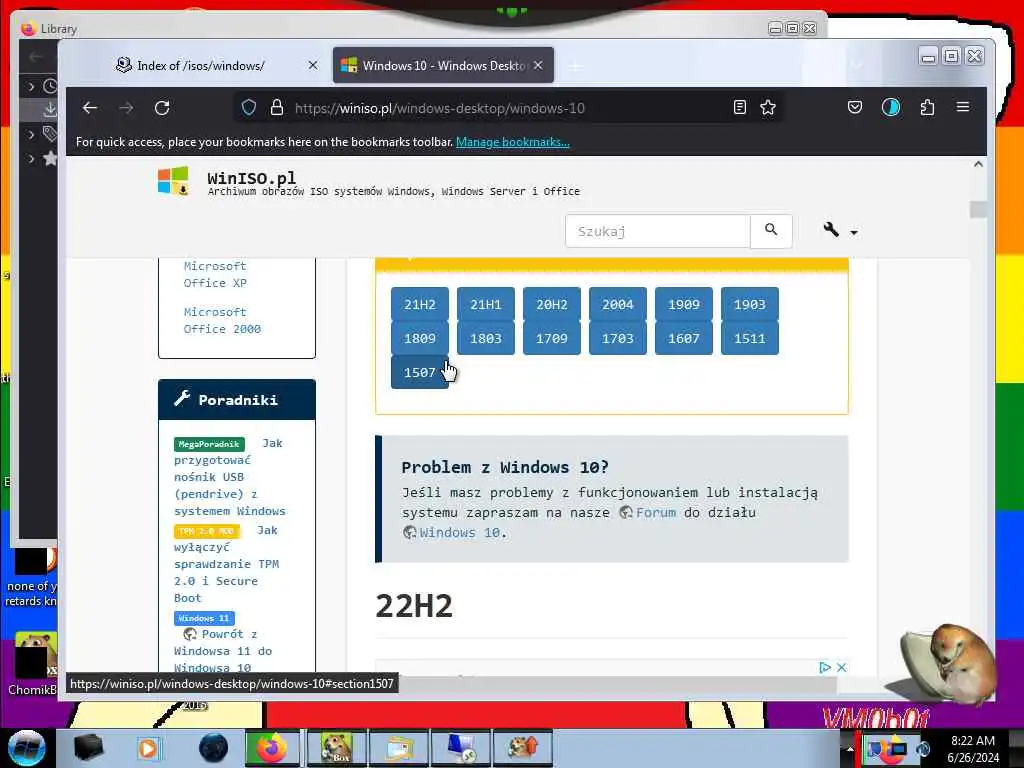Open the list all tabs dropdown arrow
Screen dimensions: 1024x768
(x=857, y=65)
